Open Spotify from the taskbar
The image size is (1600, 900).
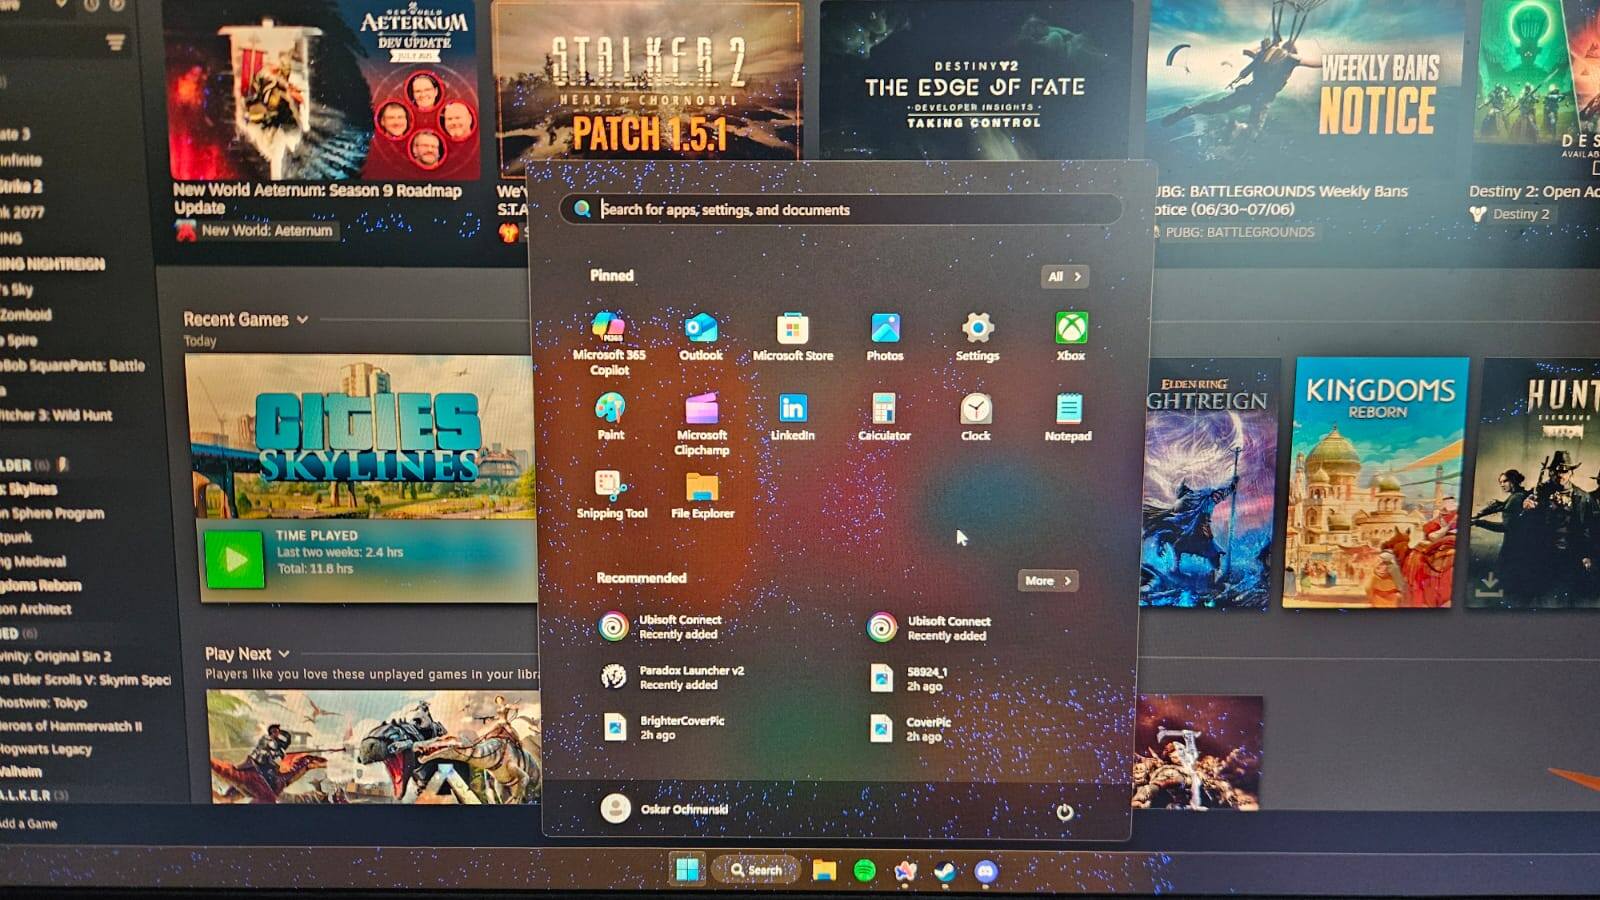pos(865,871)
